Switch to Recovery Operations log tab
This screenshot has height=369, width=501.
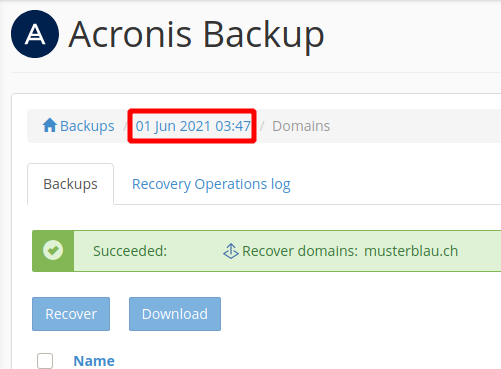pos(211,184)
